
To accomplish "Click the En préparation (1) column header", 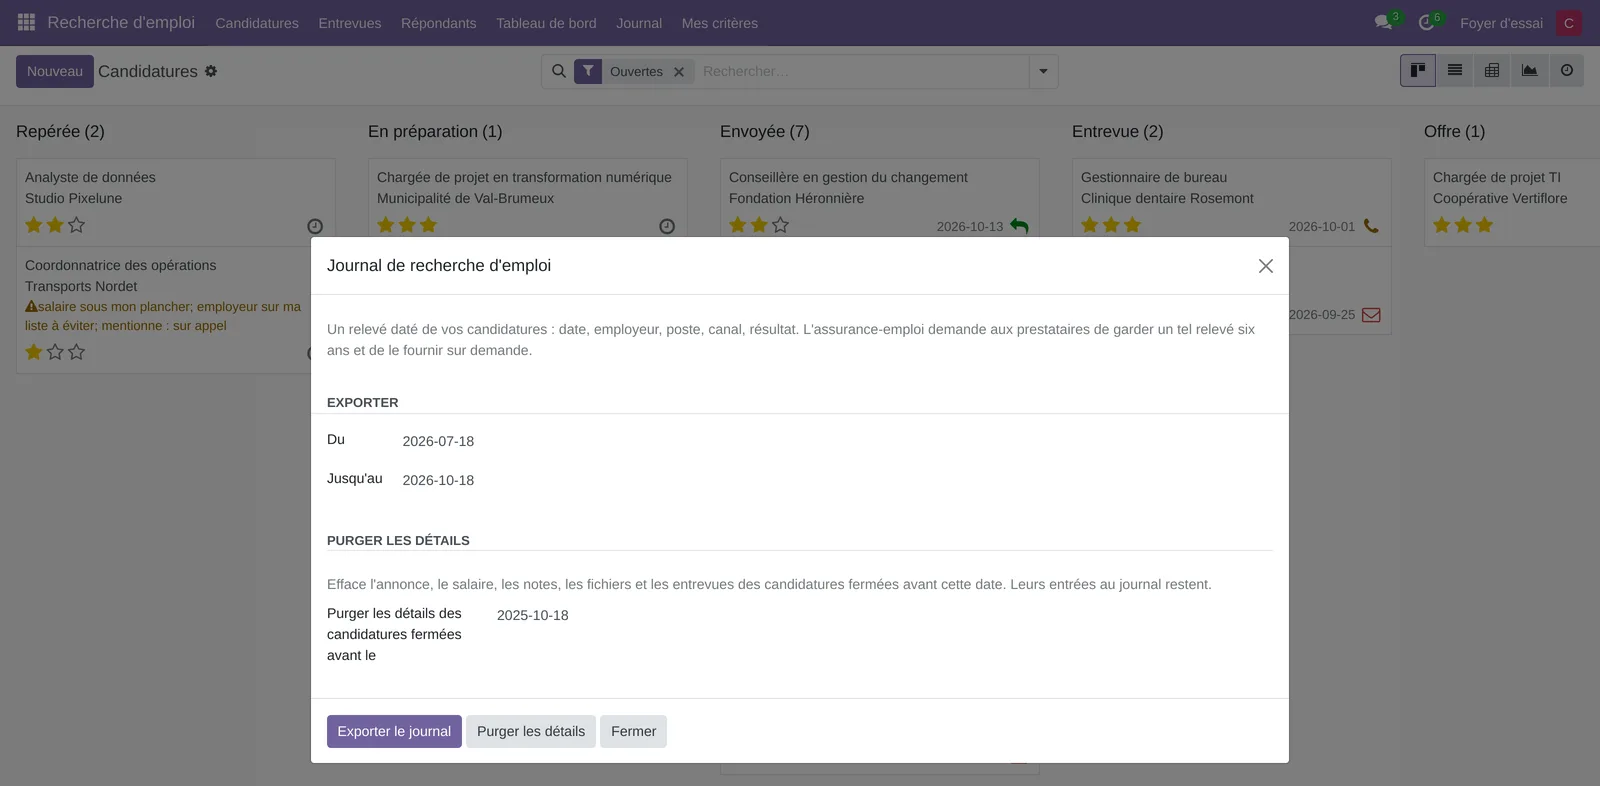I will 435,131.
